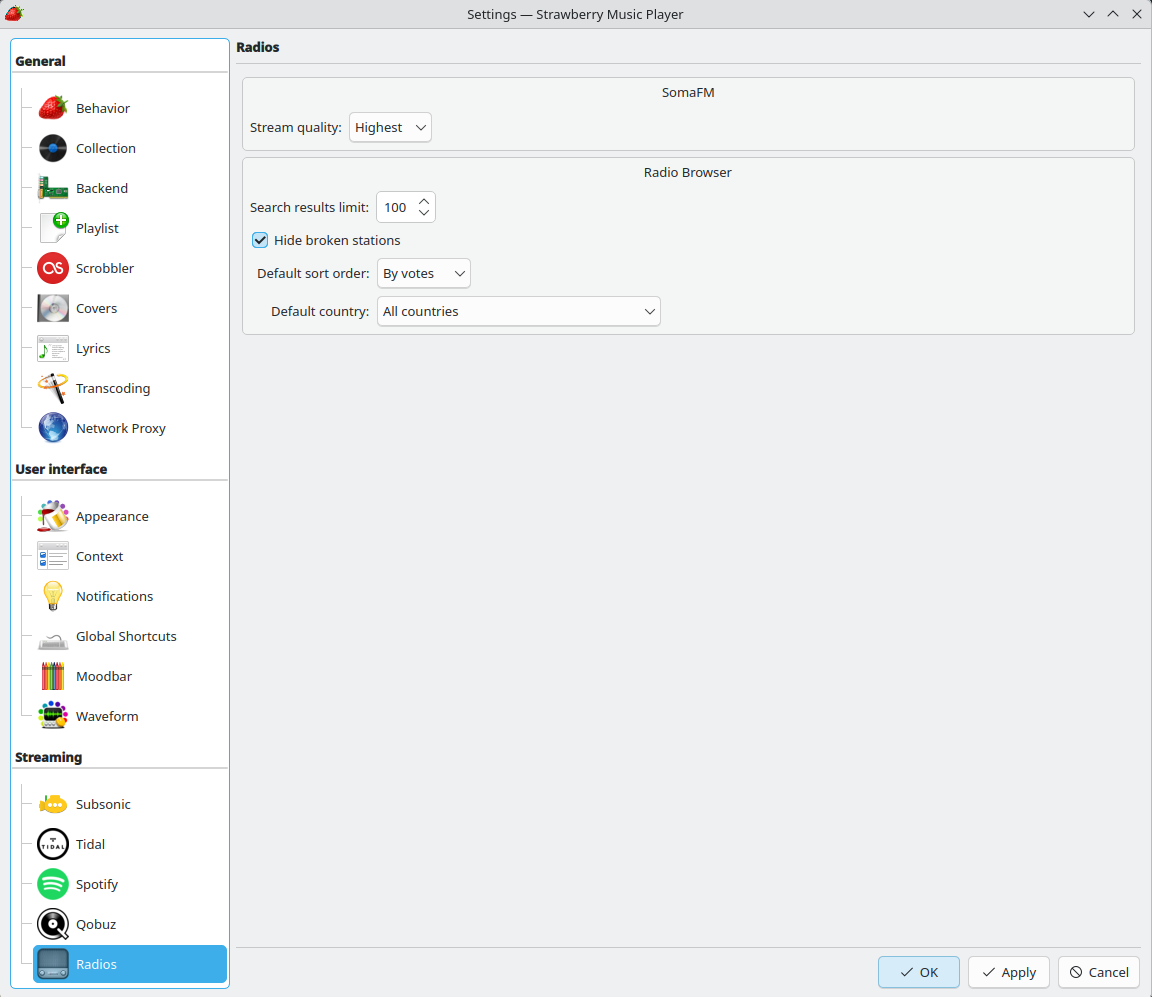Decrease the search results limit
Viewport: 1152px width, 997px height.
pyautogui.click(x=424, y=214)
